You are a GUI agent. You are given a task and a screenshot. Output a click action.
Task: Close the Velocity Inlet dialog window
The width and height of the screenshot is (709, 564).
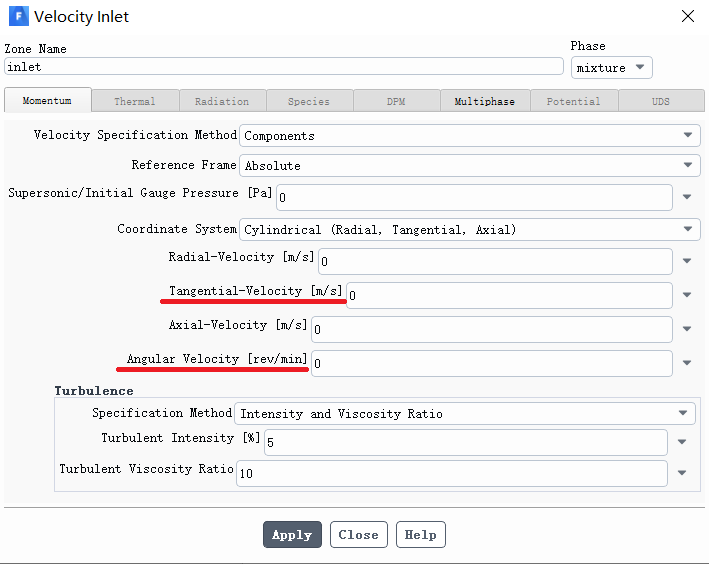pyautogui.click(x=688, y=16)
